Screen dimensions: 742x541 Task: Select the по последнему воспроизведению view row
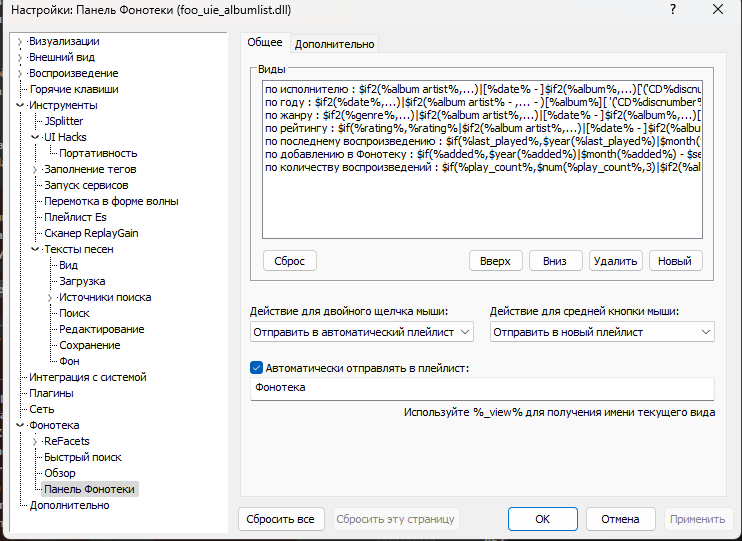point(482,141)
